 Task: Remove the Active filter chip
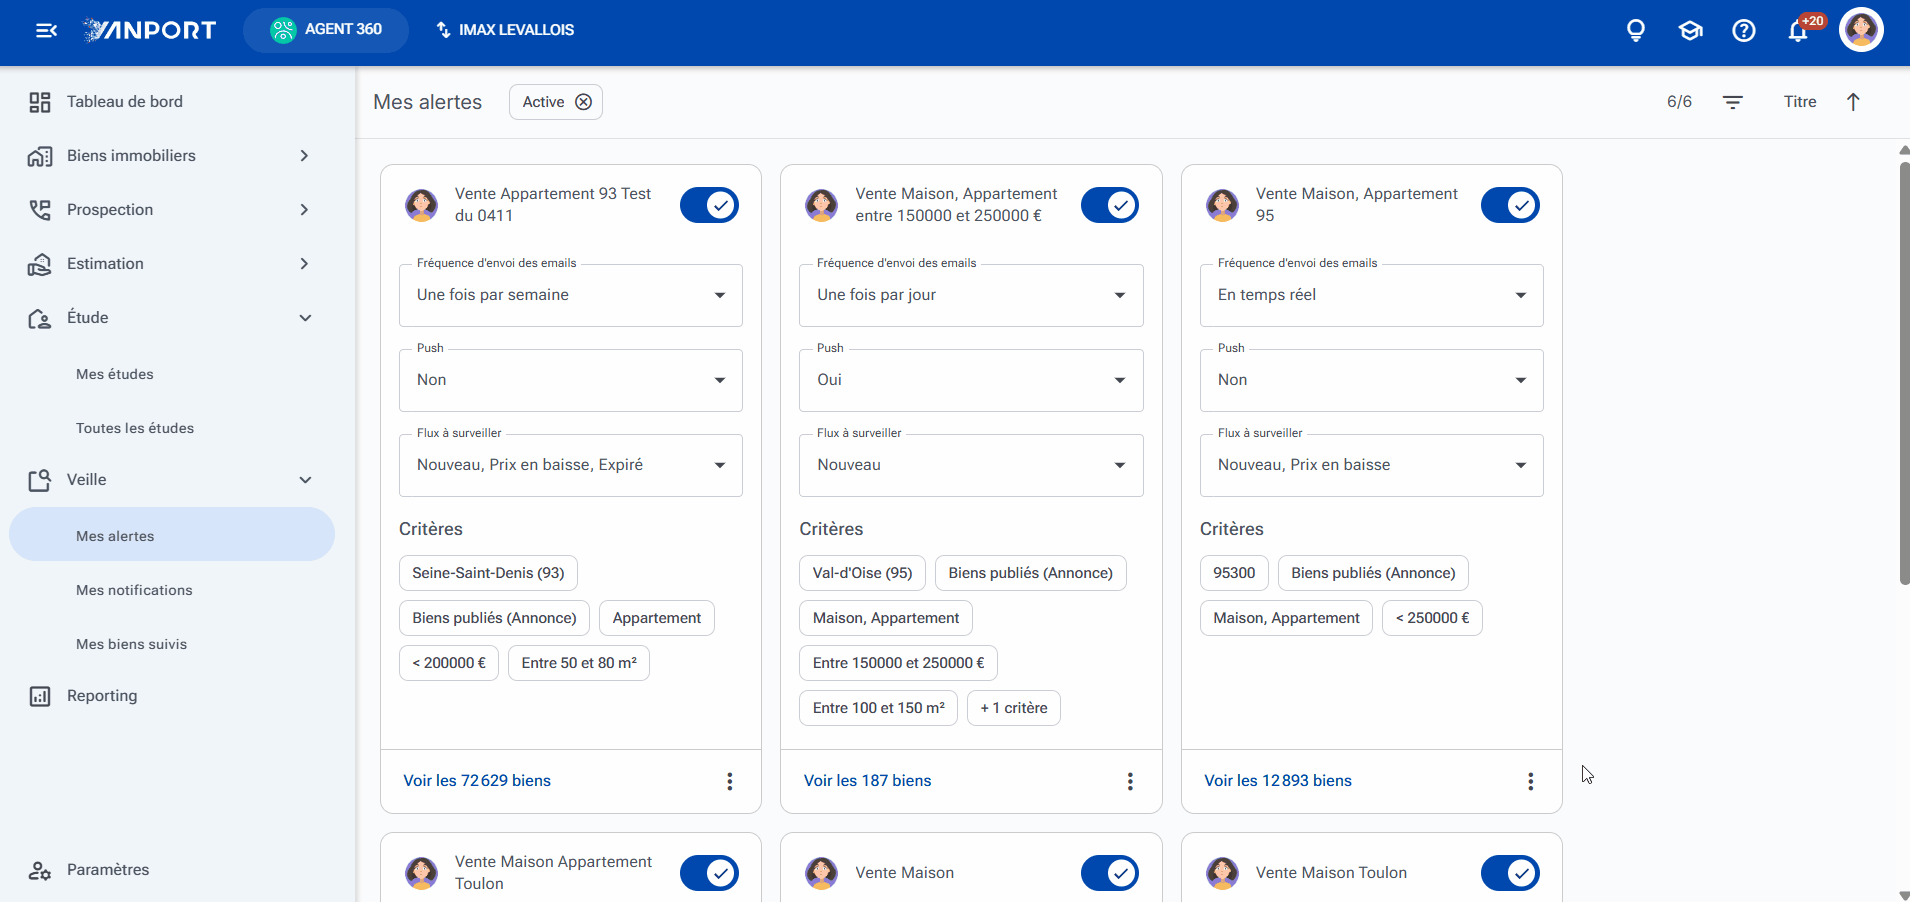click(x=584, y=102)
